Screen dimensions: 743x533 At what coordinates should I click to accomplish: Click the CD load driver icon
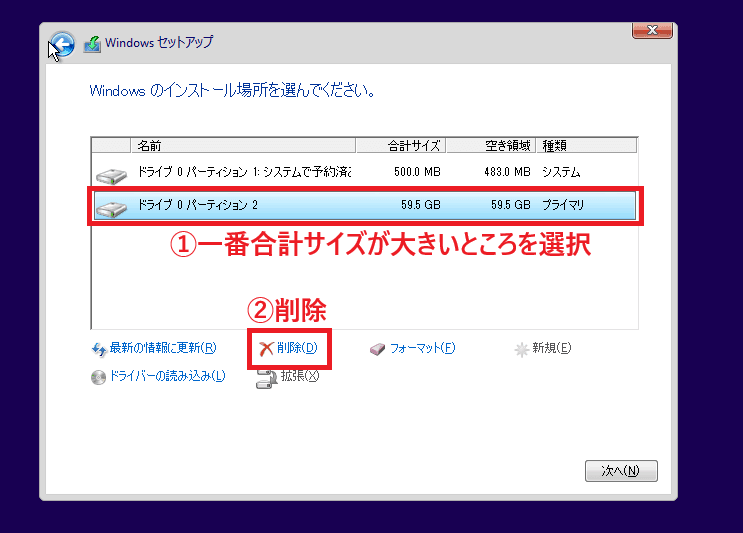(98, 377)
